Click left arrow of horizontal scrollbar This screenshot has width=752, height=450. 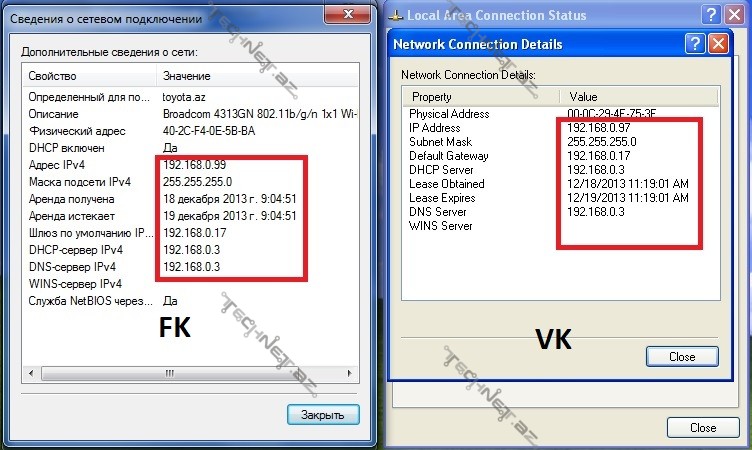31,373
